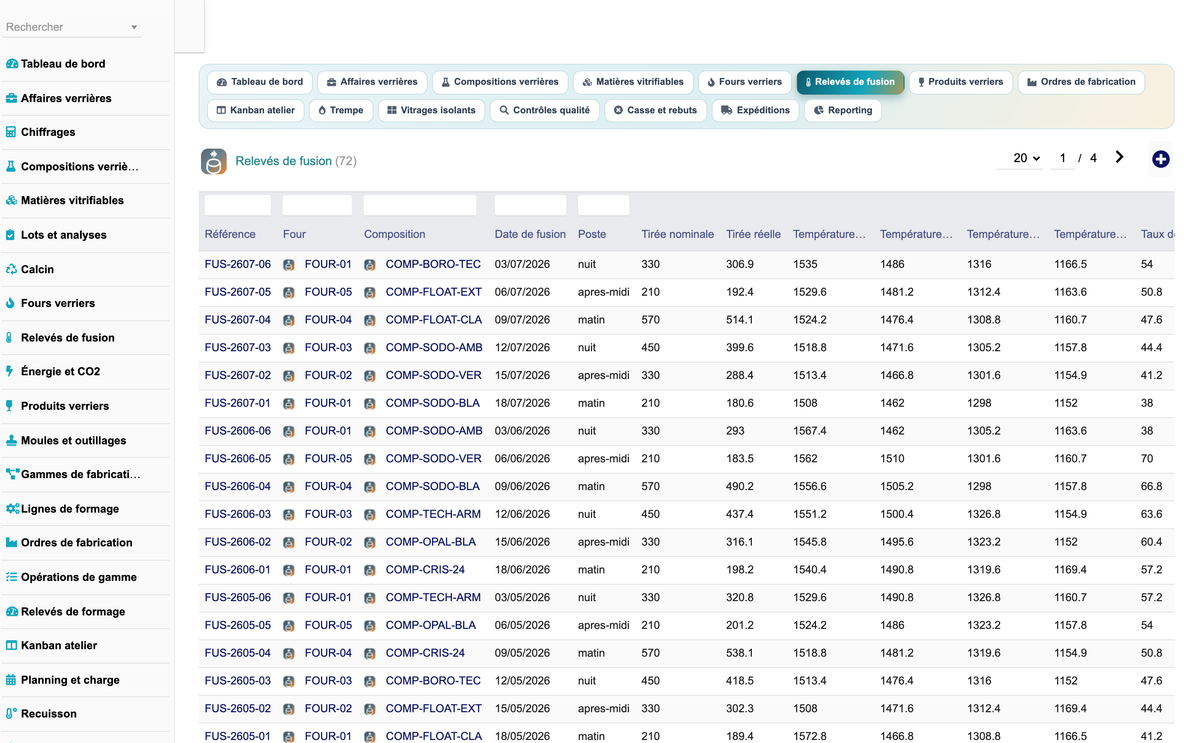Open the Matières vitrifiables tab
The width and height of the screenshot is (1200, 743).
tap(633, 82)
